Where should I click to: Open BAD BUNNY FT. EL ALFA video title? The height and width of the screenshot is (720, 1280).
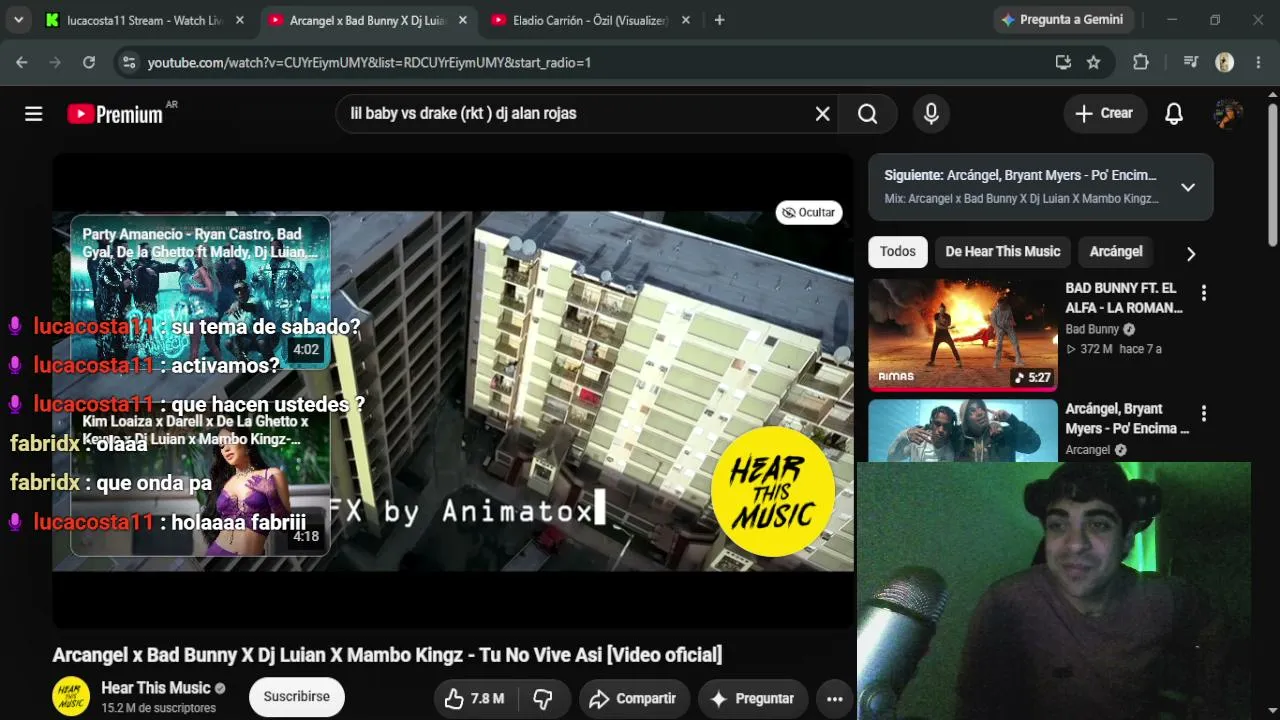coord(1124,298)
